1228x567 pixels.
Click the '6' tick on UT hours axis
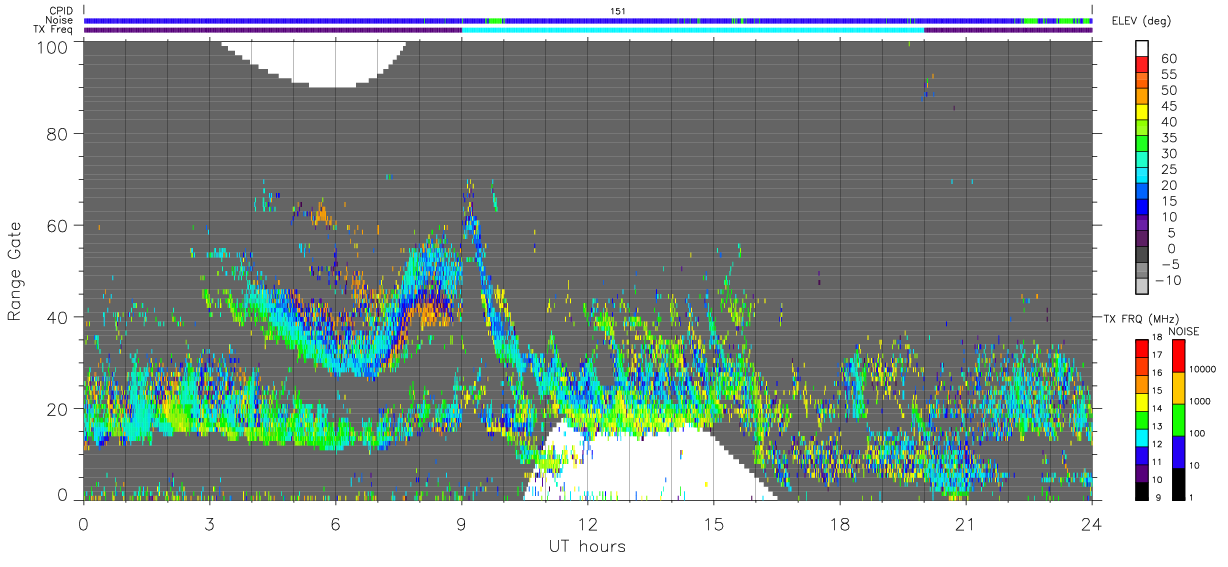(x=335, y=524)
